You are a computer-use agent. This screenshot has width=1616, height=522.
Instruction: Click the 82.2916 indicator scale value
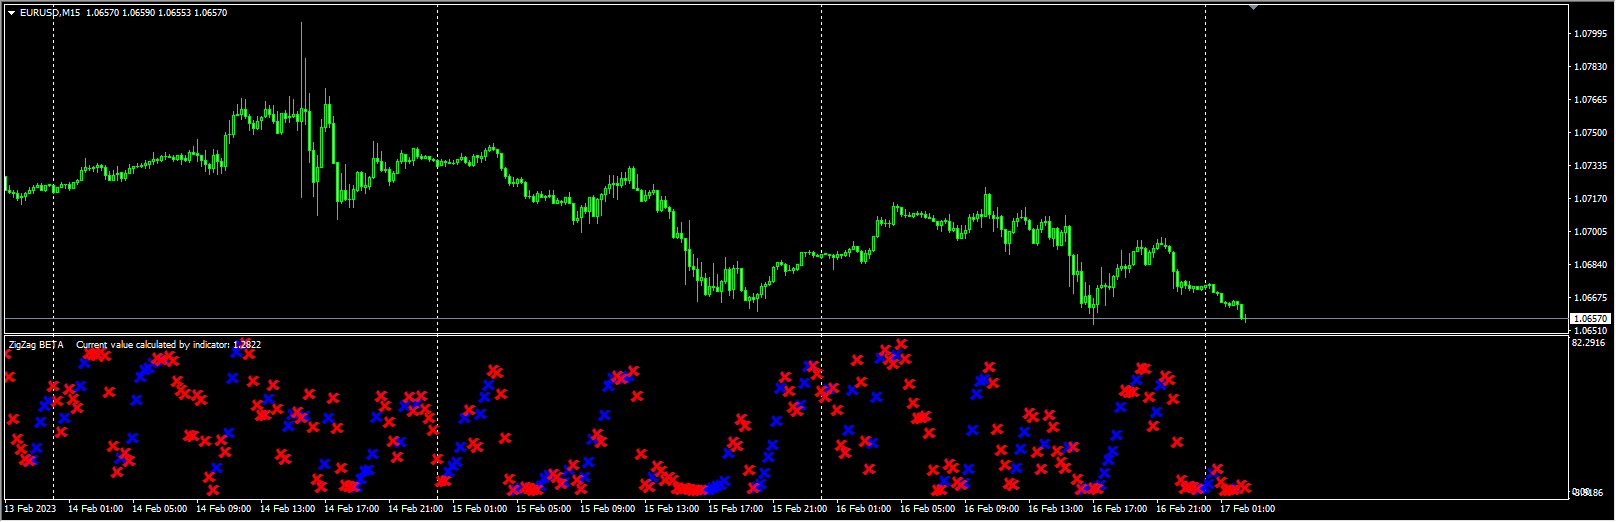(1589, 343)
